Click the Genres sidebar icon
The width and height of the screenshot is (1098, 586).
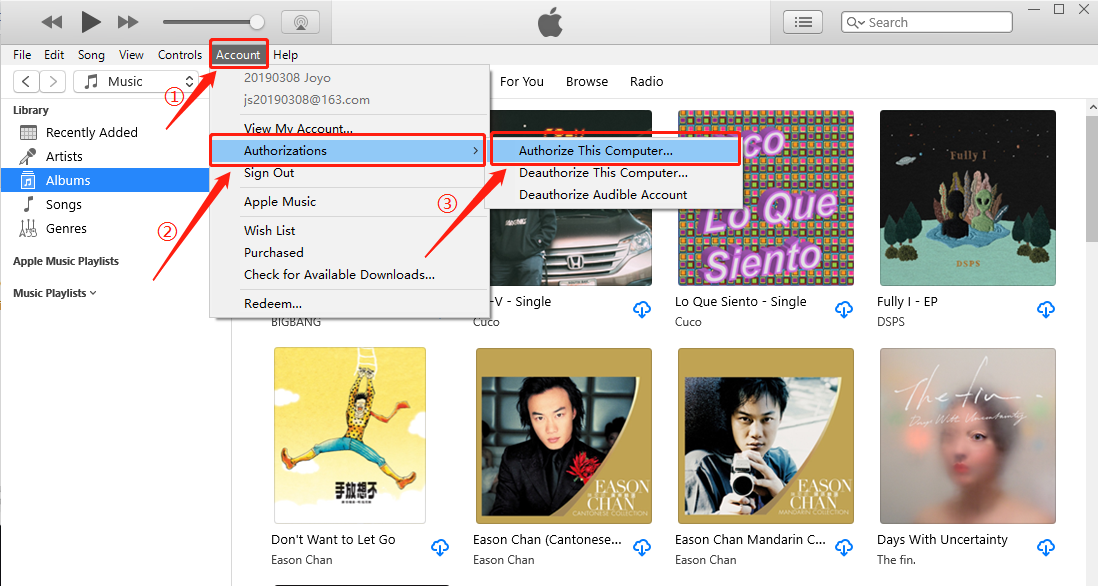click(x=28, y=228)
